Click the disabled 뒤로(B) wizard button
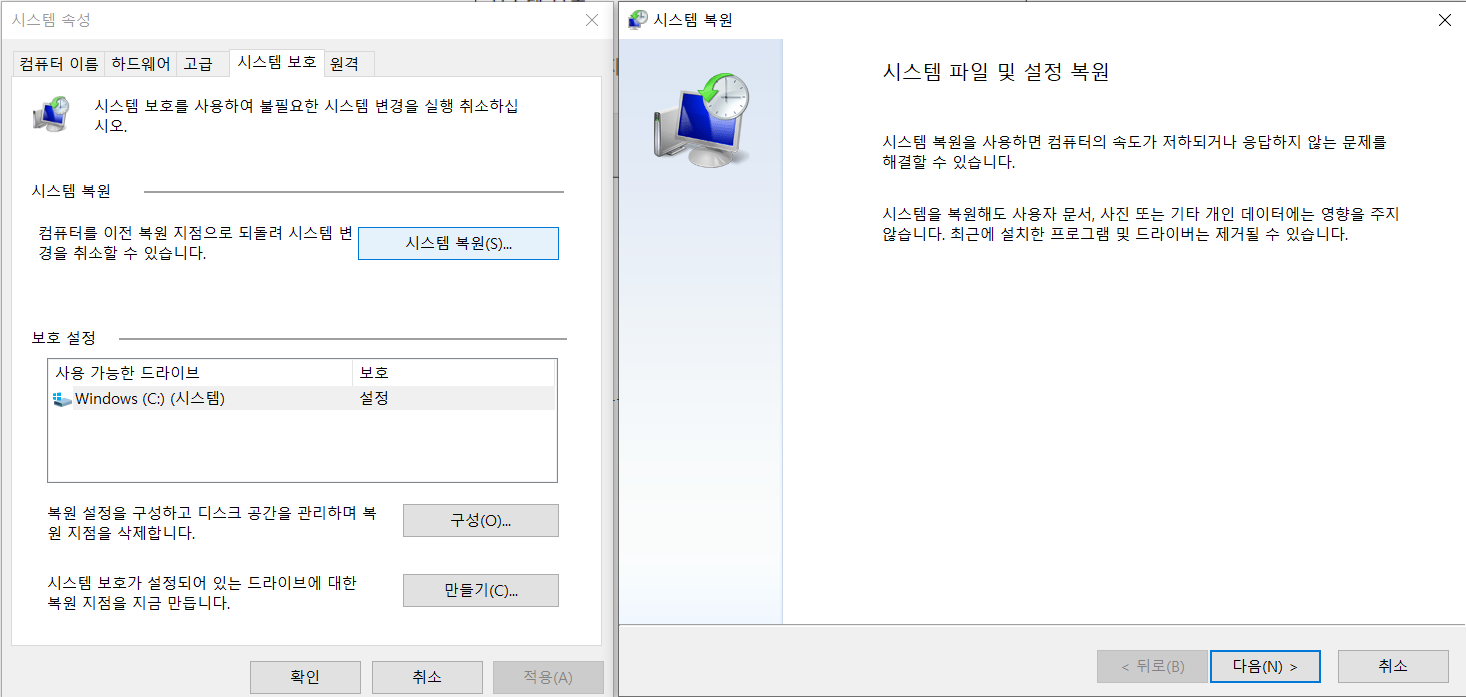 click(x=1152, y=666)
